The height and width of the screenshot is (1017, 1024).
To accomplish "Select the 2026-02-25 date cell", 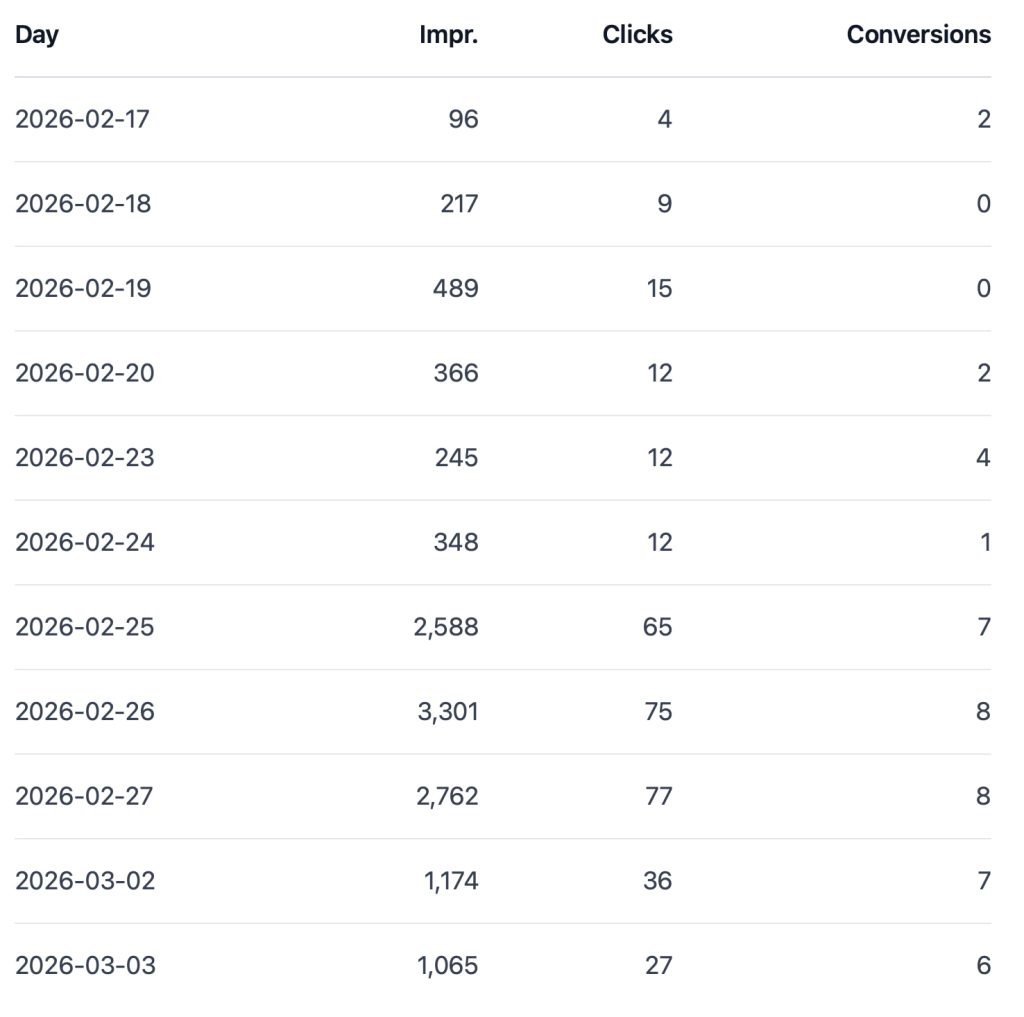I will tap(84, 627).
